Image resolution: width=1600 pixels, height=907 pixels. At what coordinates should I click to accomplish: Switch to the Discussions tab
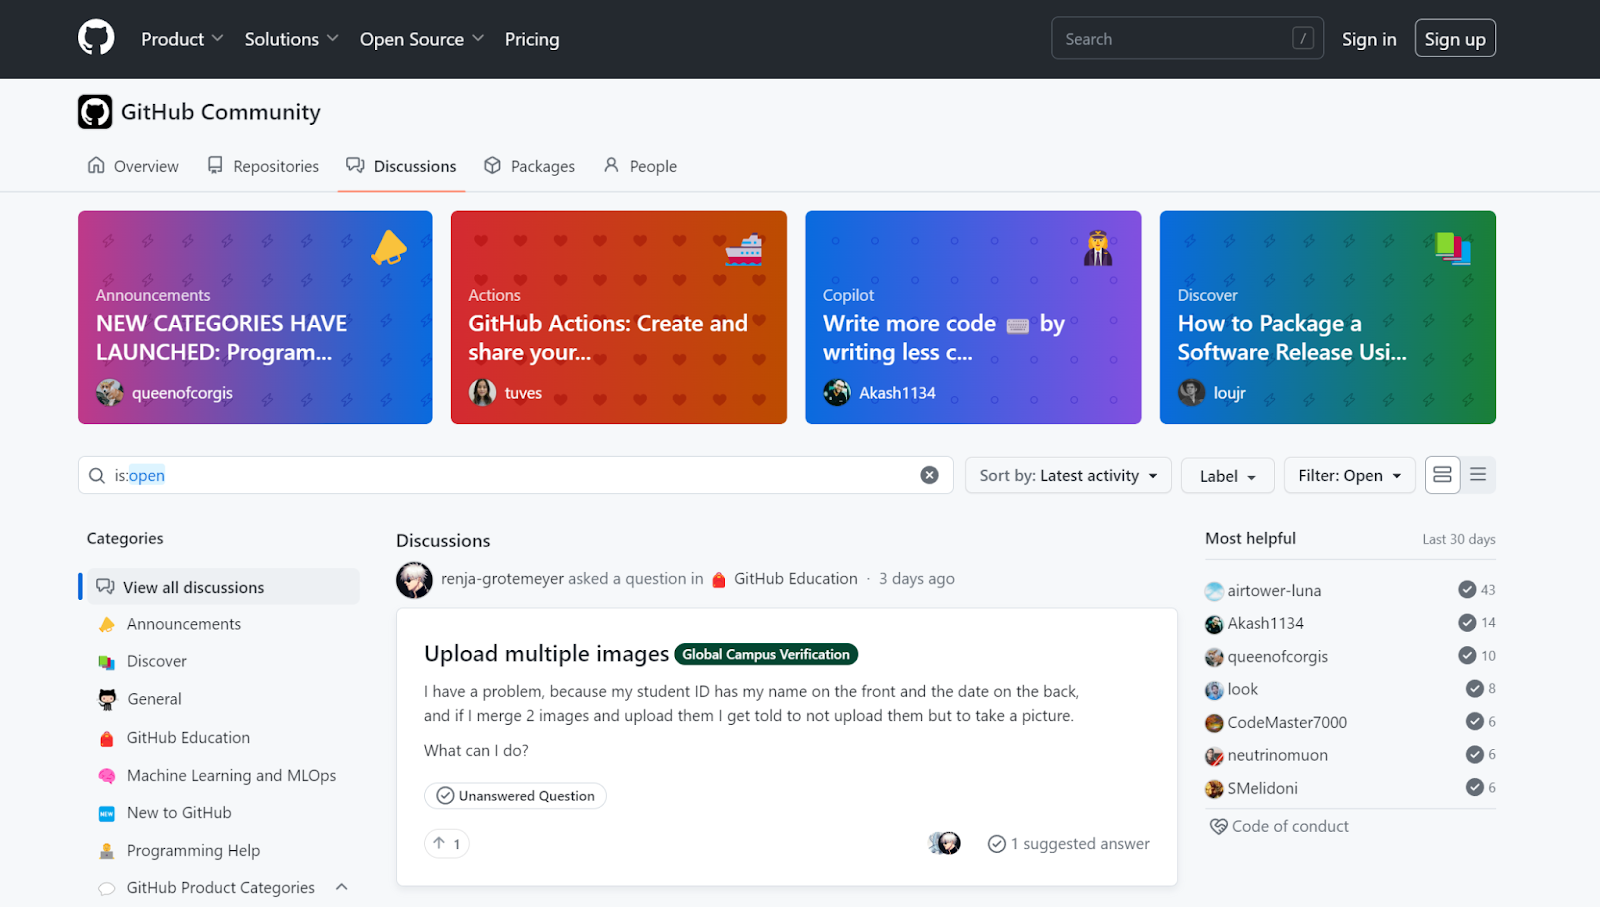[401, 165]
